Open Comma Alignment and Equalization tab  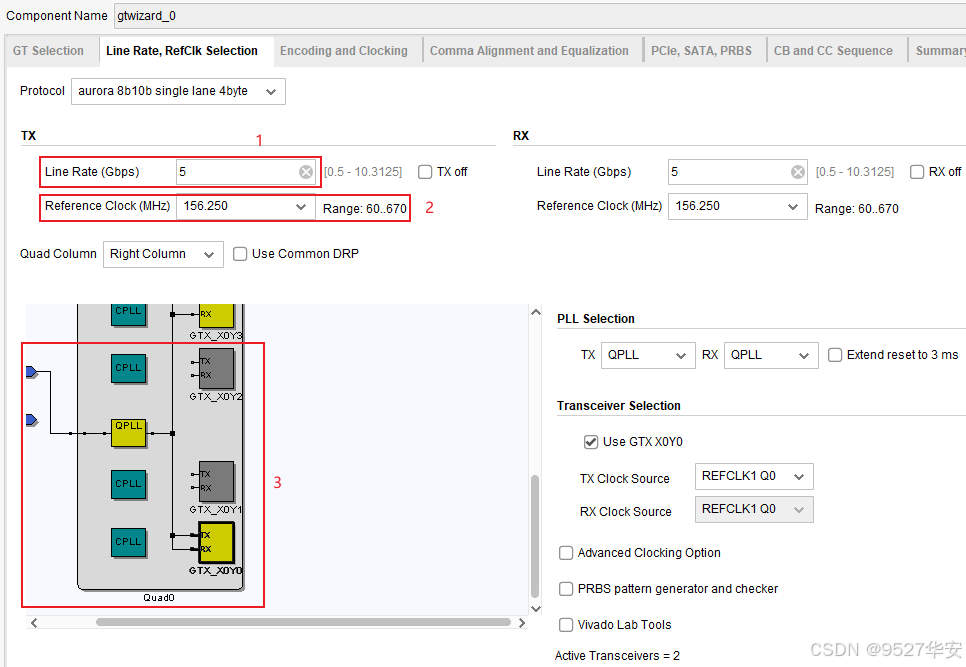529,51
